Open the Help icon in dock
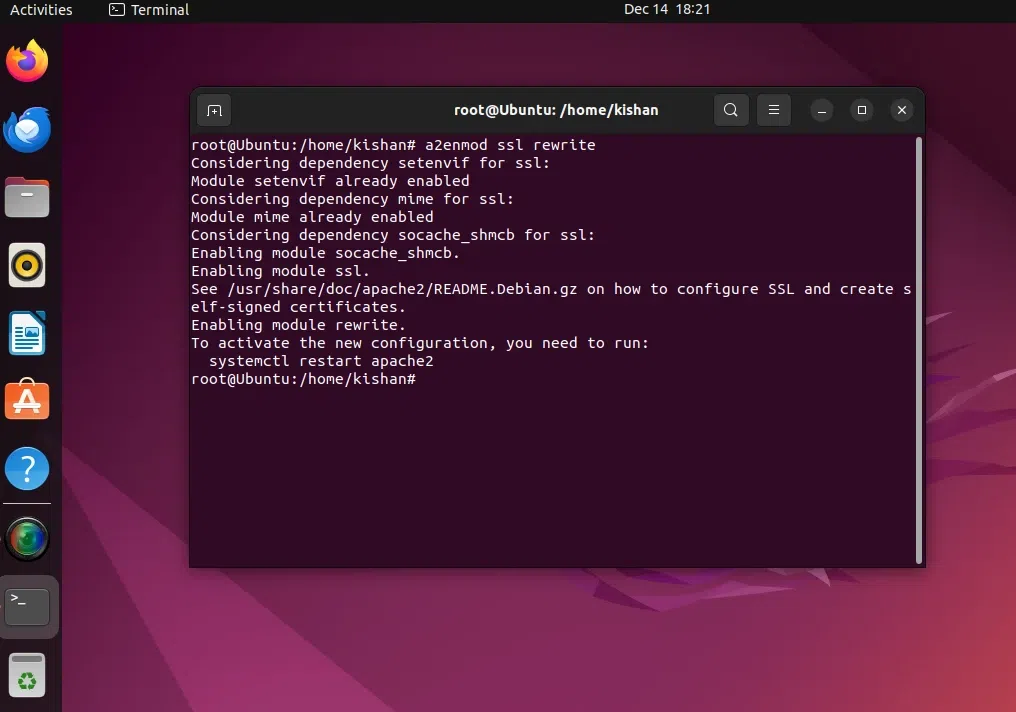Viewport: 1016px width, 712px height. [27, 468]
